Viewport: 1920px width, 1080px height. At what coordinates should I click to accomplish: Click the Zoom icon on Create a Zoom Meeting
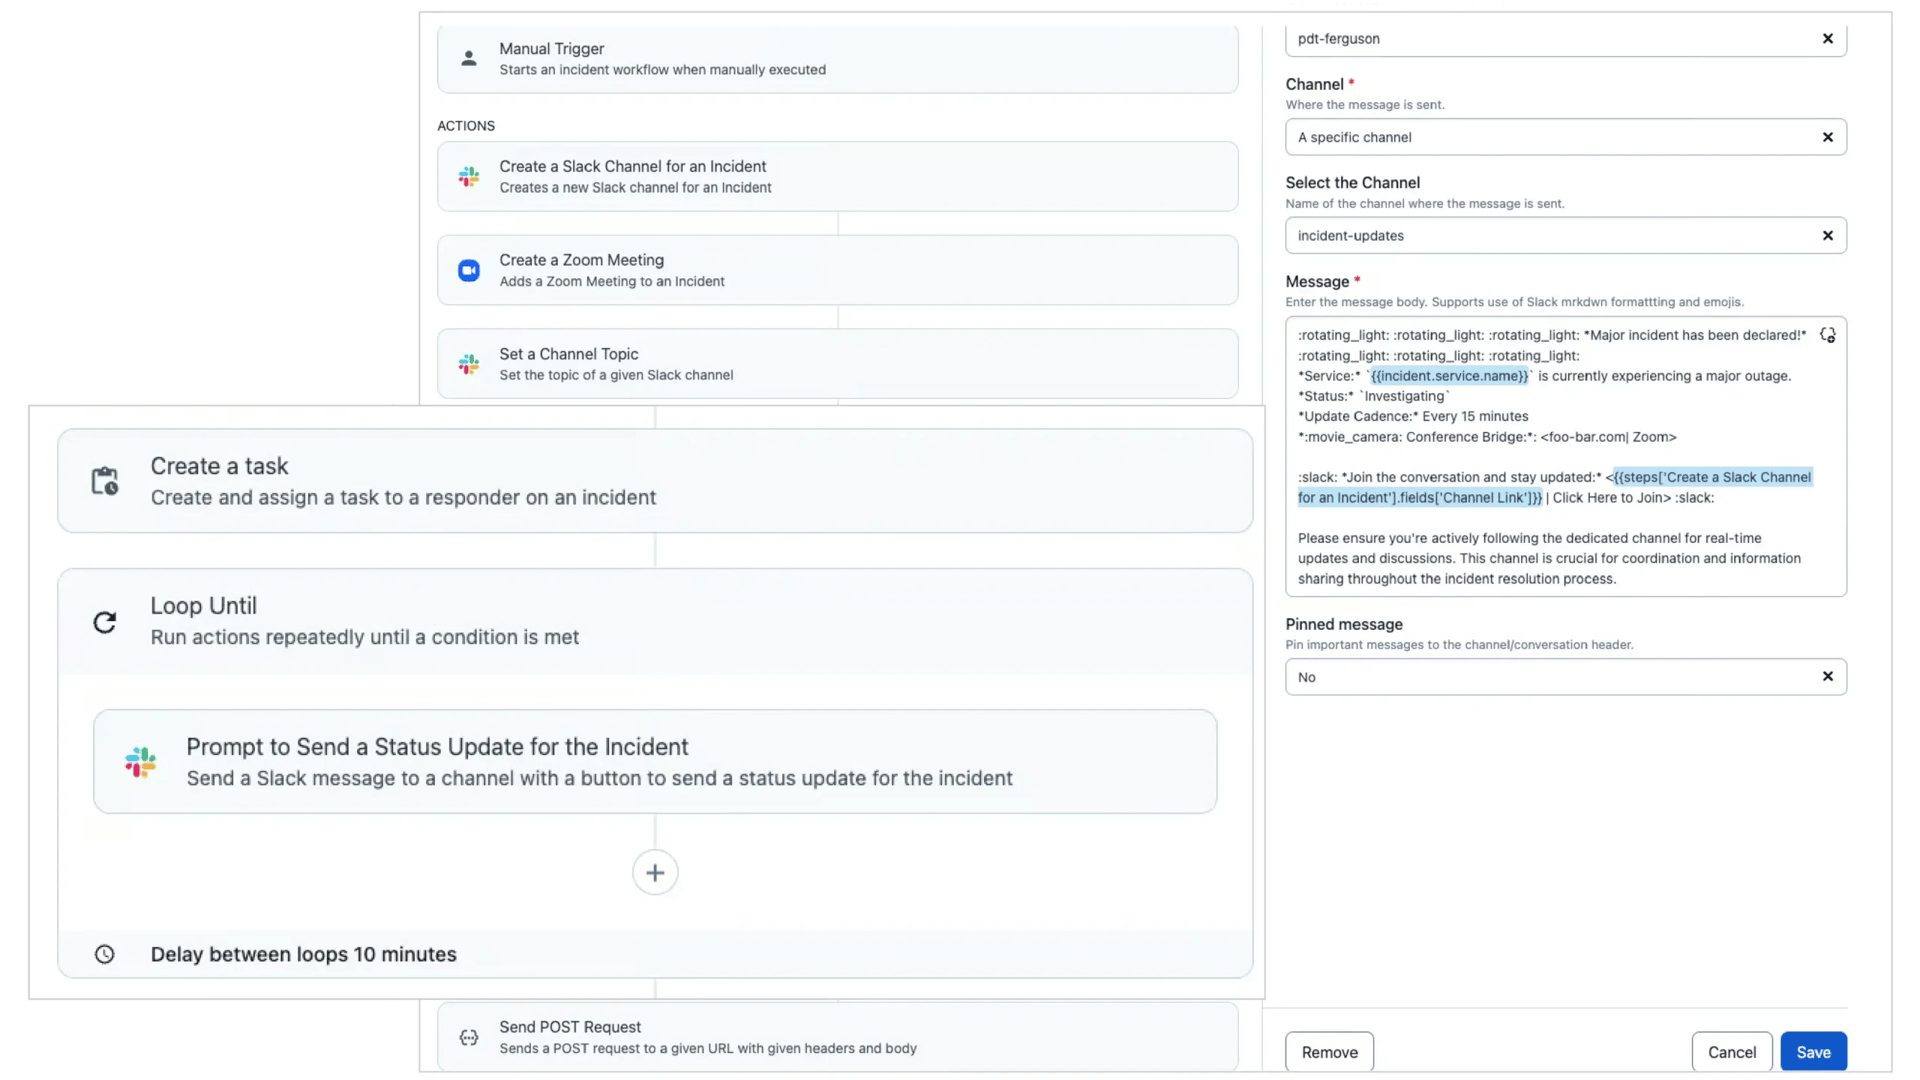(468, 270)
